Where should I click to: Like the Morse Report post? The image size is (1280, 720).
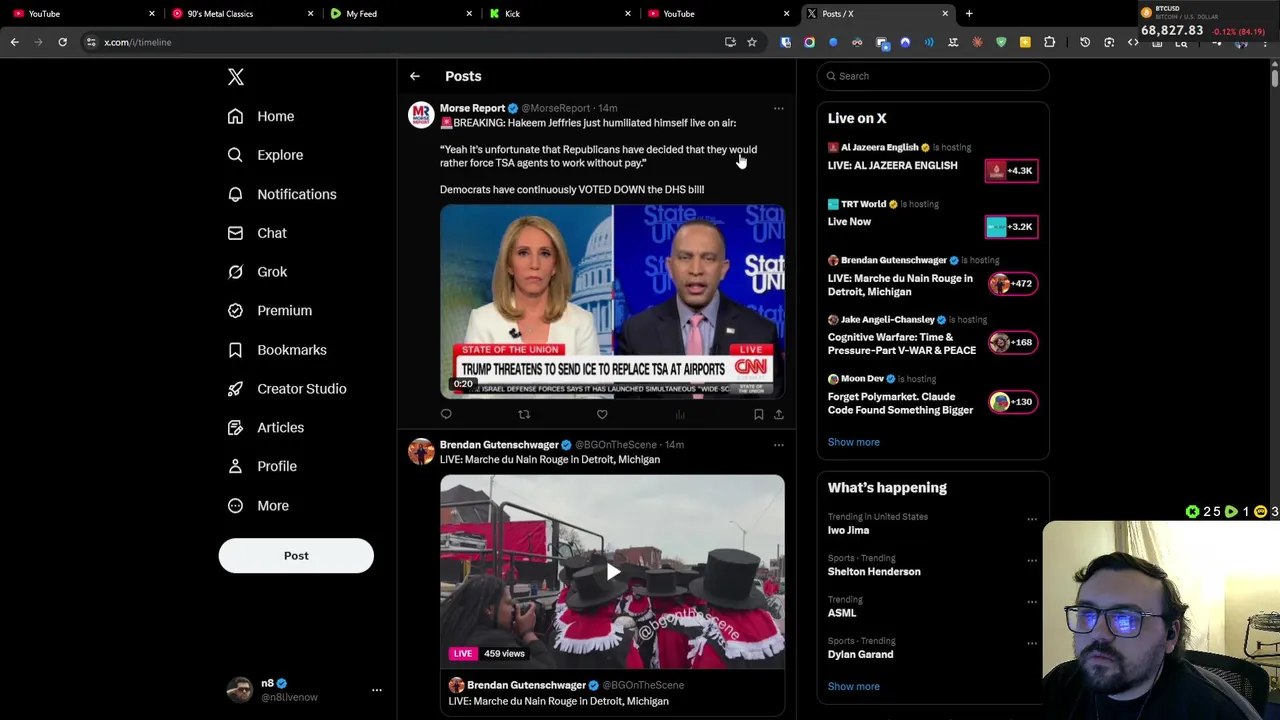pos(602,414)
